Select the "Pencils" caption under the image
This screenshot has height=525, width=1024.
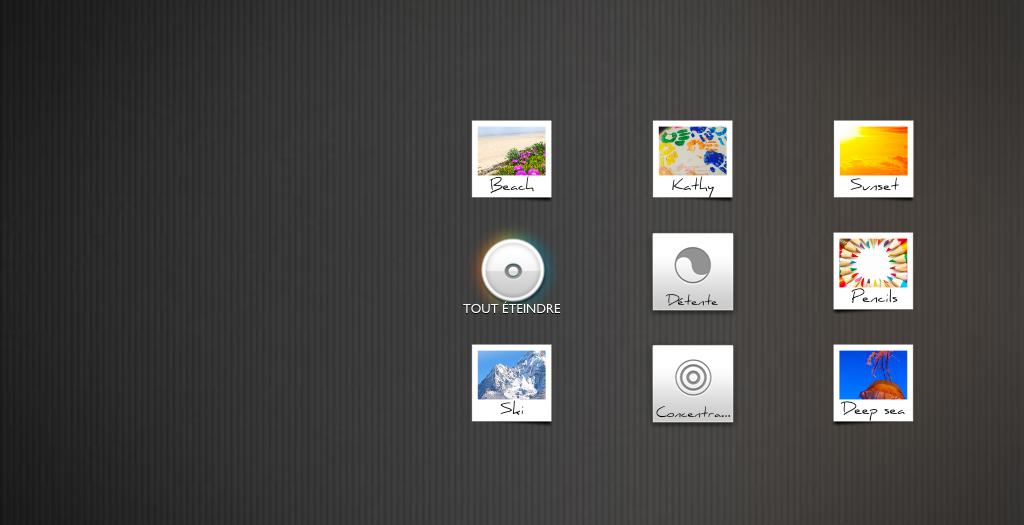(873, 298)
